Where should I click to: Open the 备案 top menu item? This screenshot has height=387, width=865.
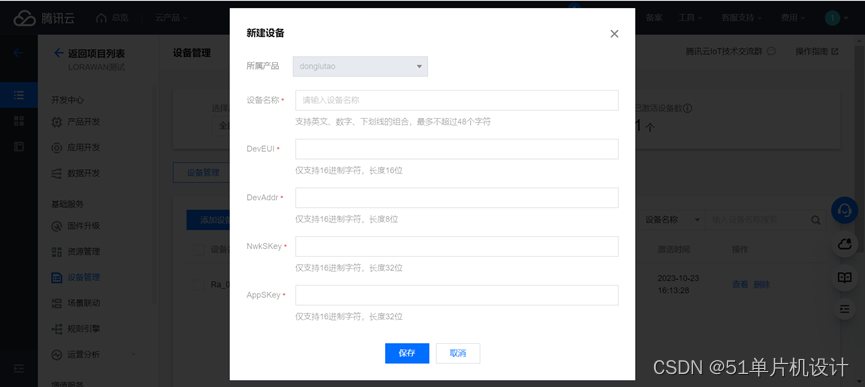coord(654,18)
